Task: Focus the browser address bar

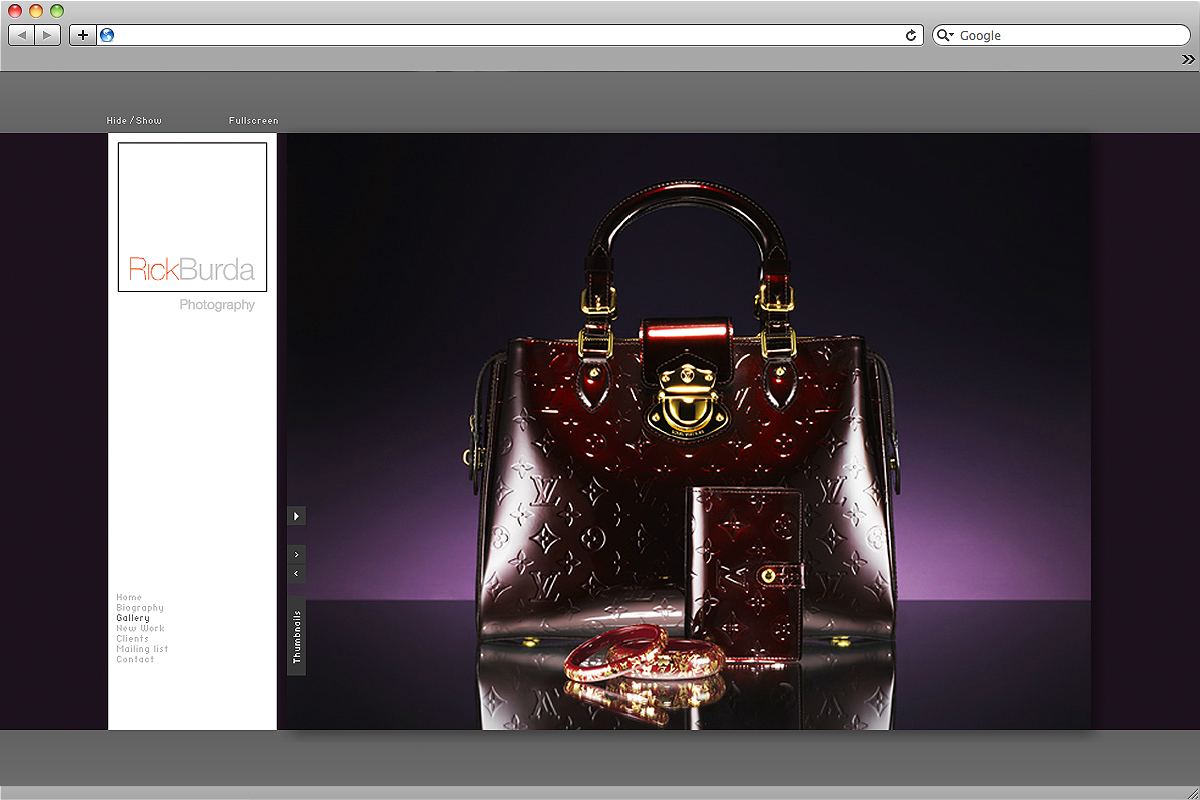Action: coord(510,35)
